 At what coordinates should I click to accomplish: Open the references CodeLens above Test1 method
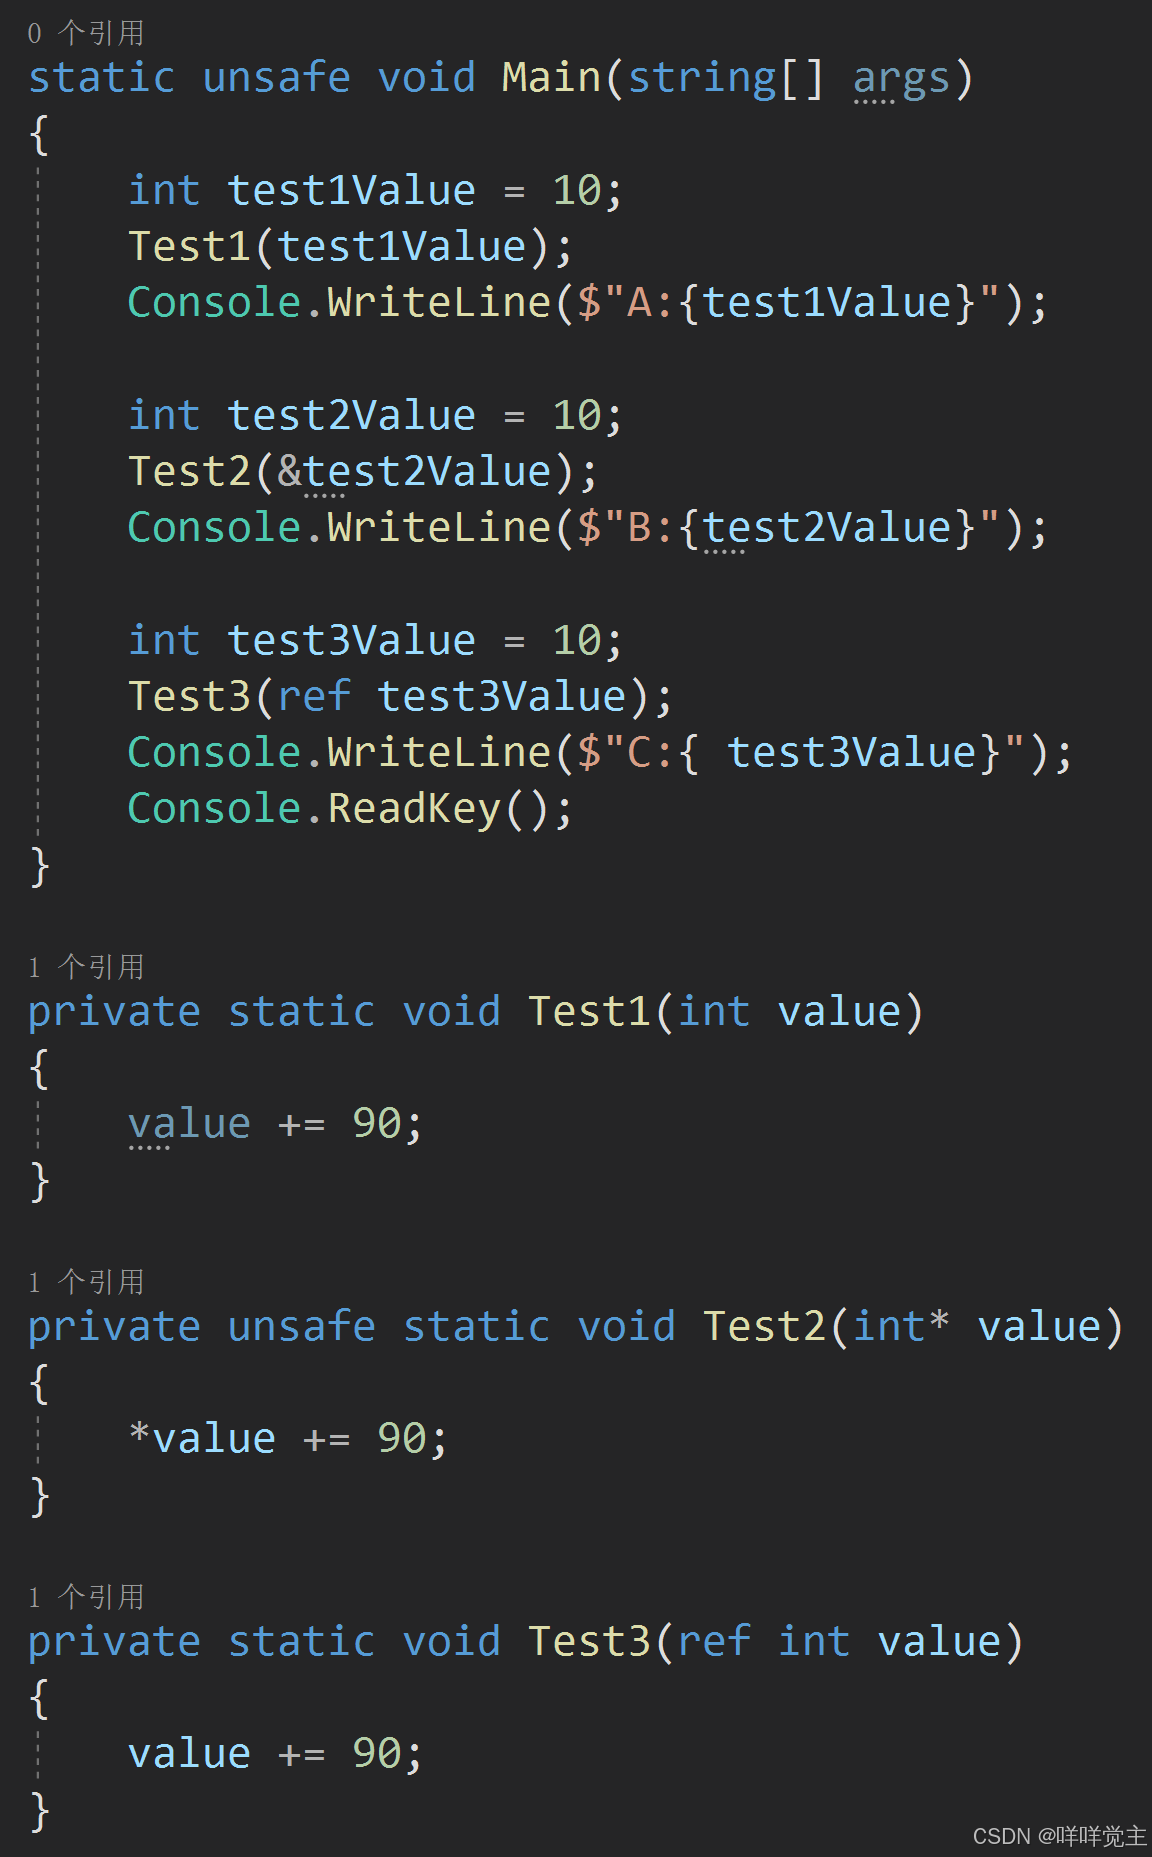(86, 967)
